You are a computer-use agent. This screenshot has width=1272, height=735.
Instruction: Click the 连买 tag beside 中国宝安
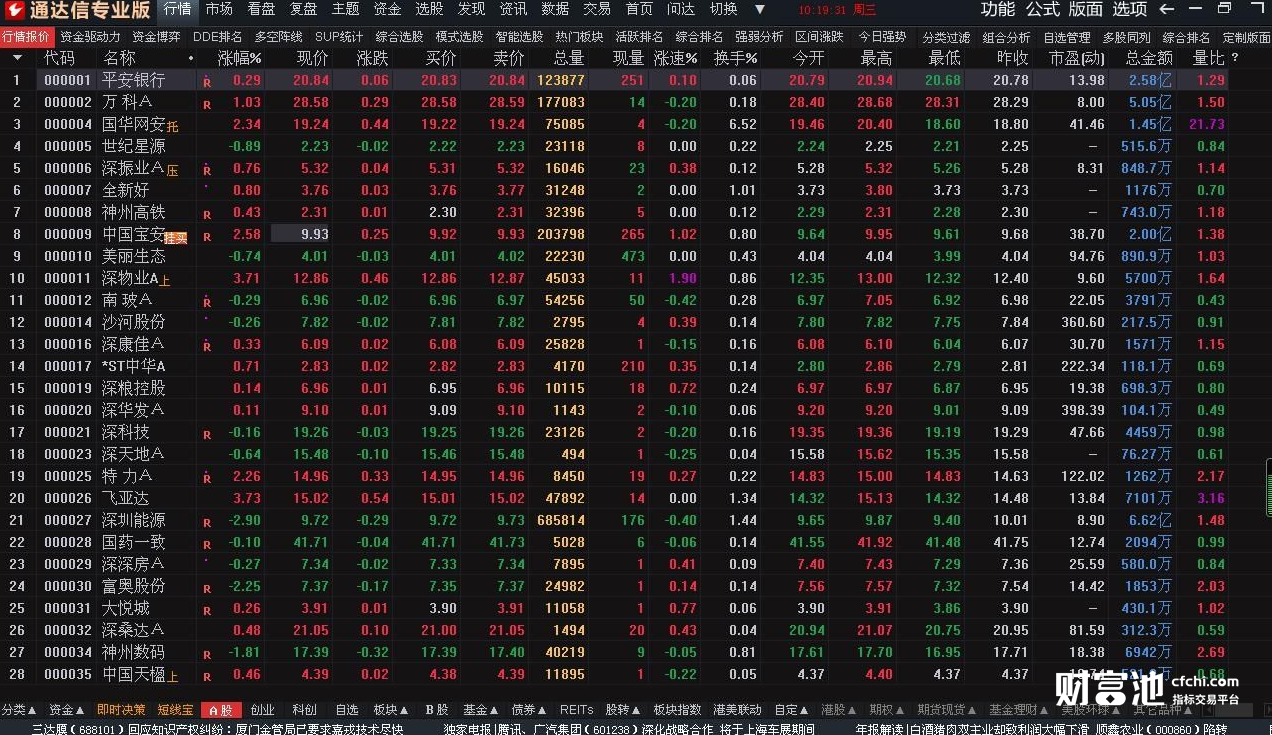coord(176,237)
